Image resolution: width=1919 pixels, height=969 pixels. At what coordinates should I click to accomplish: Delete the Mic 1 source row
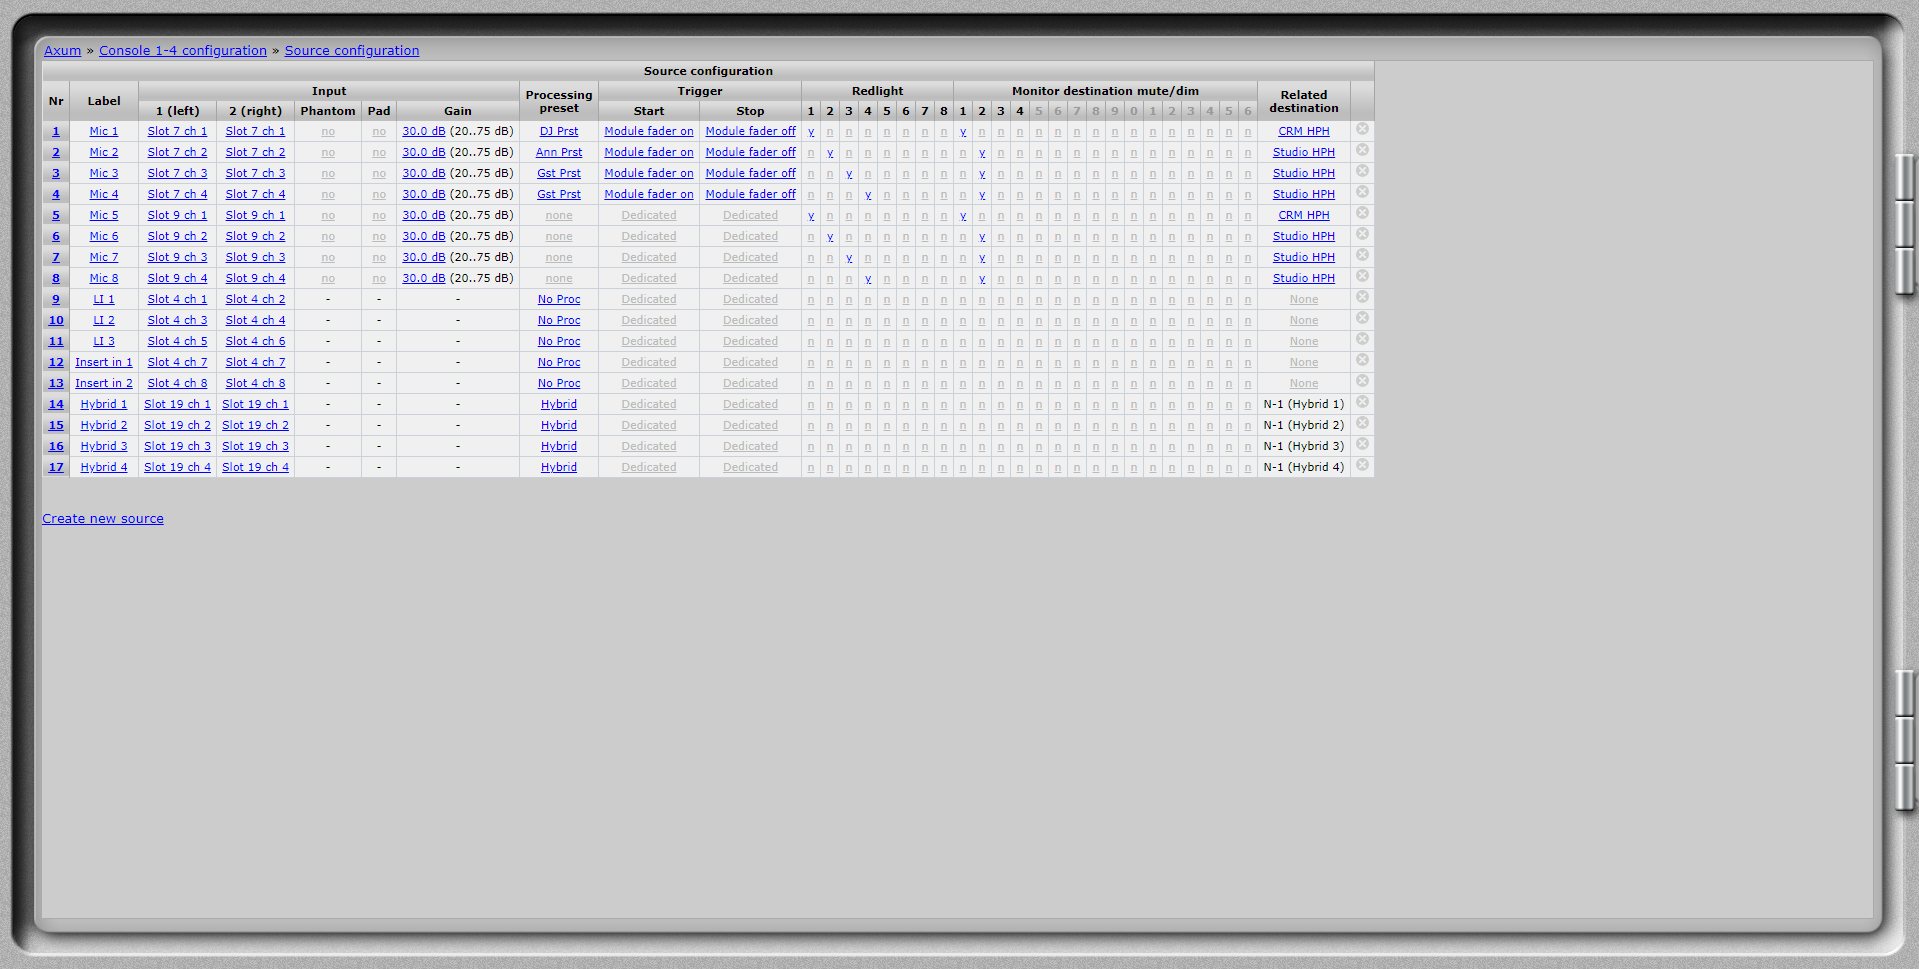[1362, 130]
